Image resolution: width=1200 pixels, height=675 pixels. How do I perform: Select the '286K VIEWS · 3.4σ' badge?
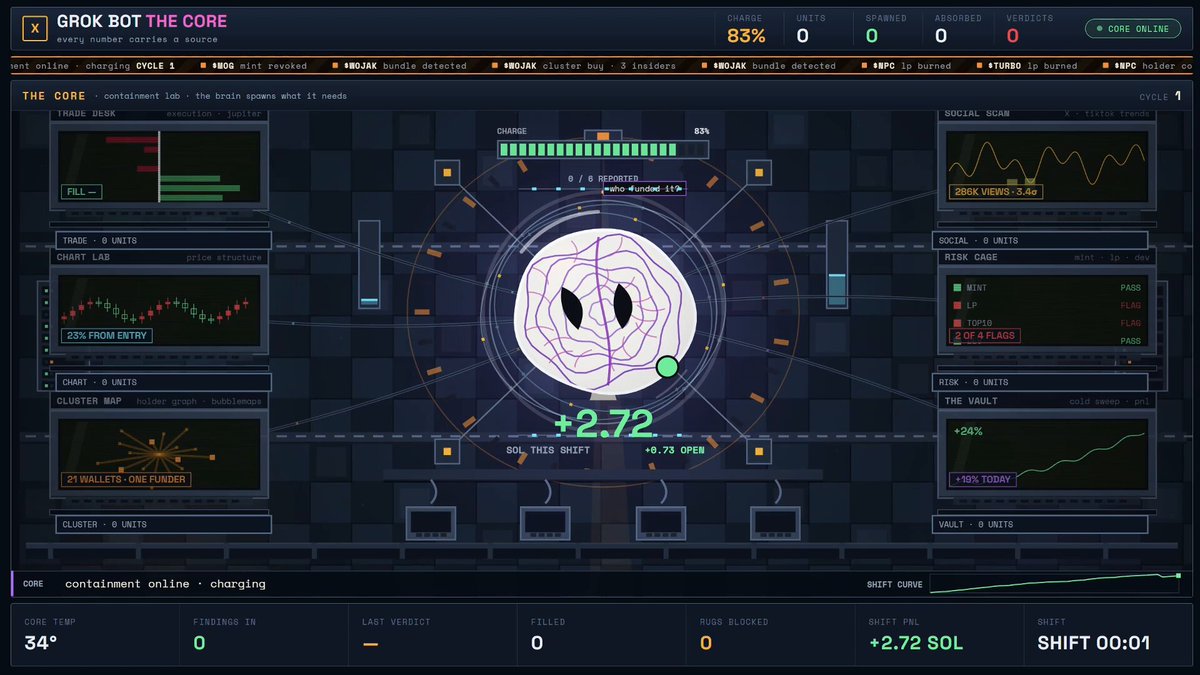[x=996, y=191]
